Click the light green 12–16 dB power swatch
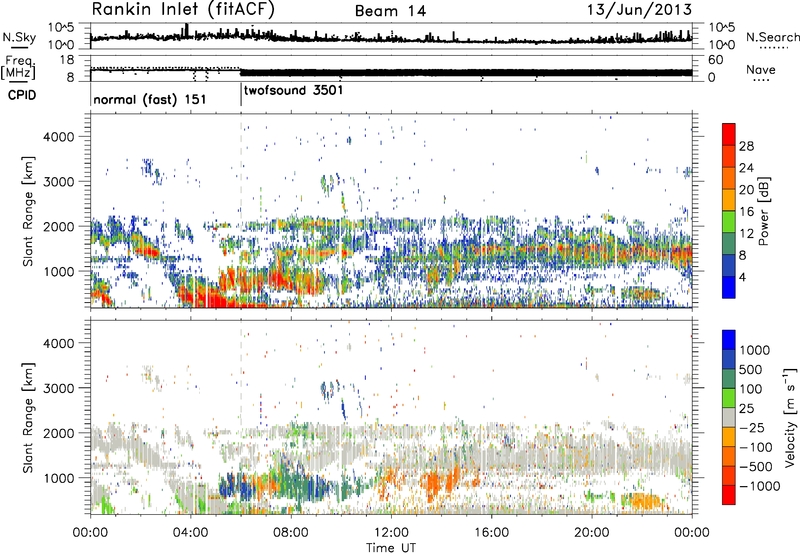This screenshot has height=554, width=800. point(729,222)
